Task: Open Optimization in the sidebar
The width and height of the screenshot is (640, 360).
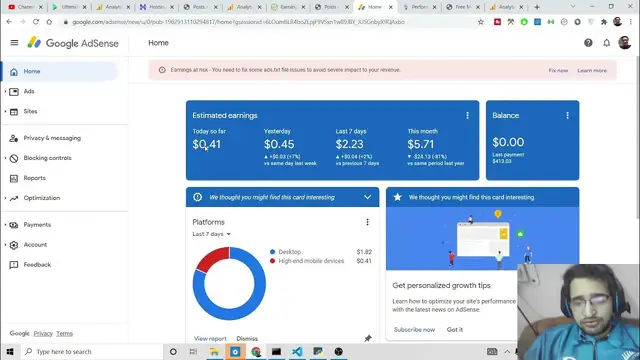Action: coord(42,198)
